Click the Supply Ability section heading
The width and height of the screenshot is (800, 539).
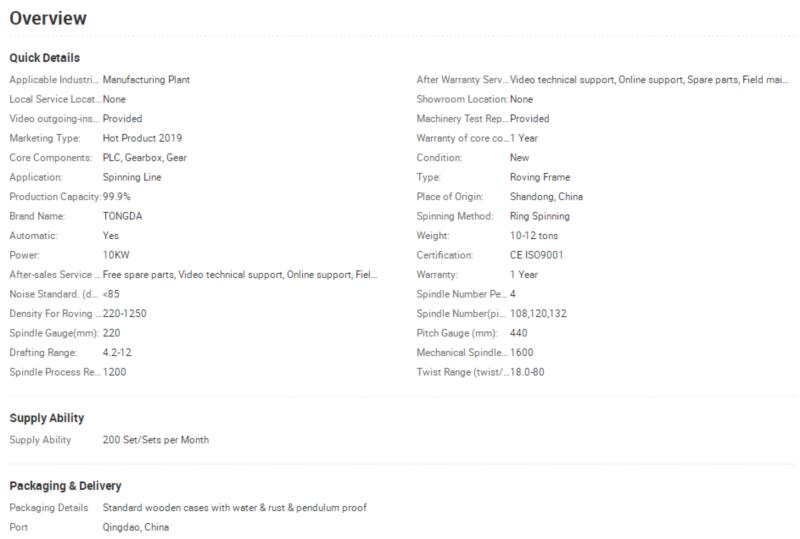pos(46,418)
